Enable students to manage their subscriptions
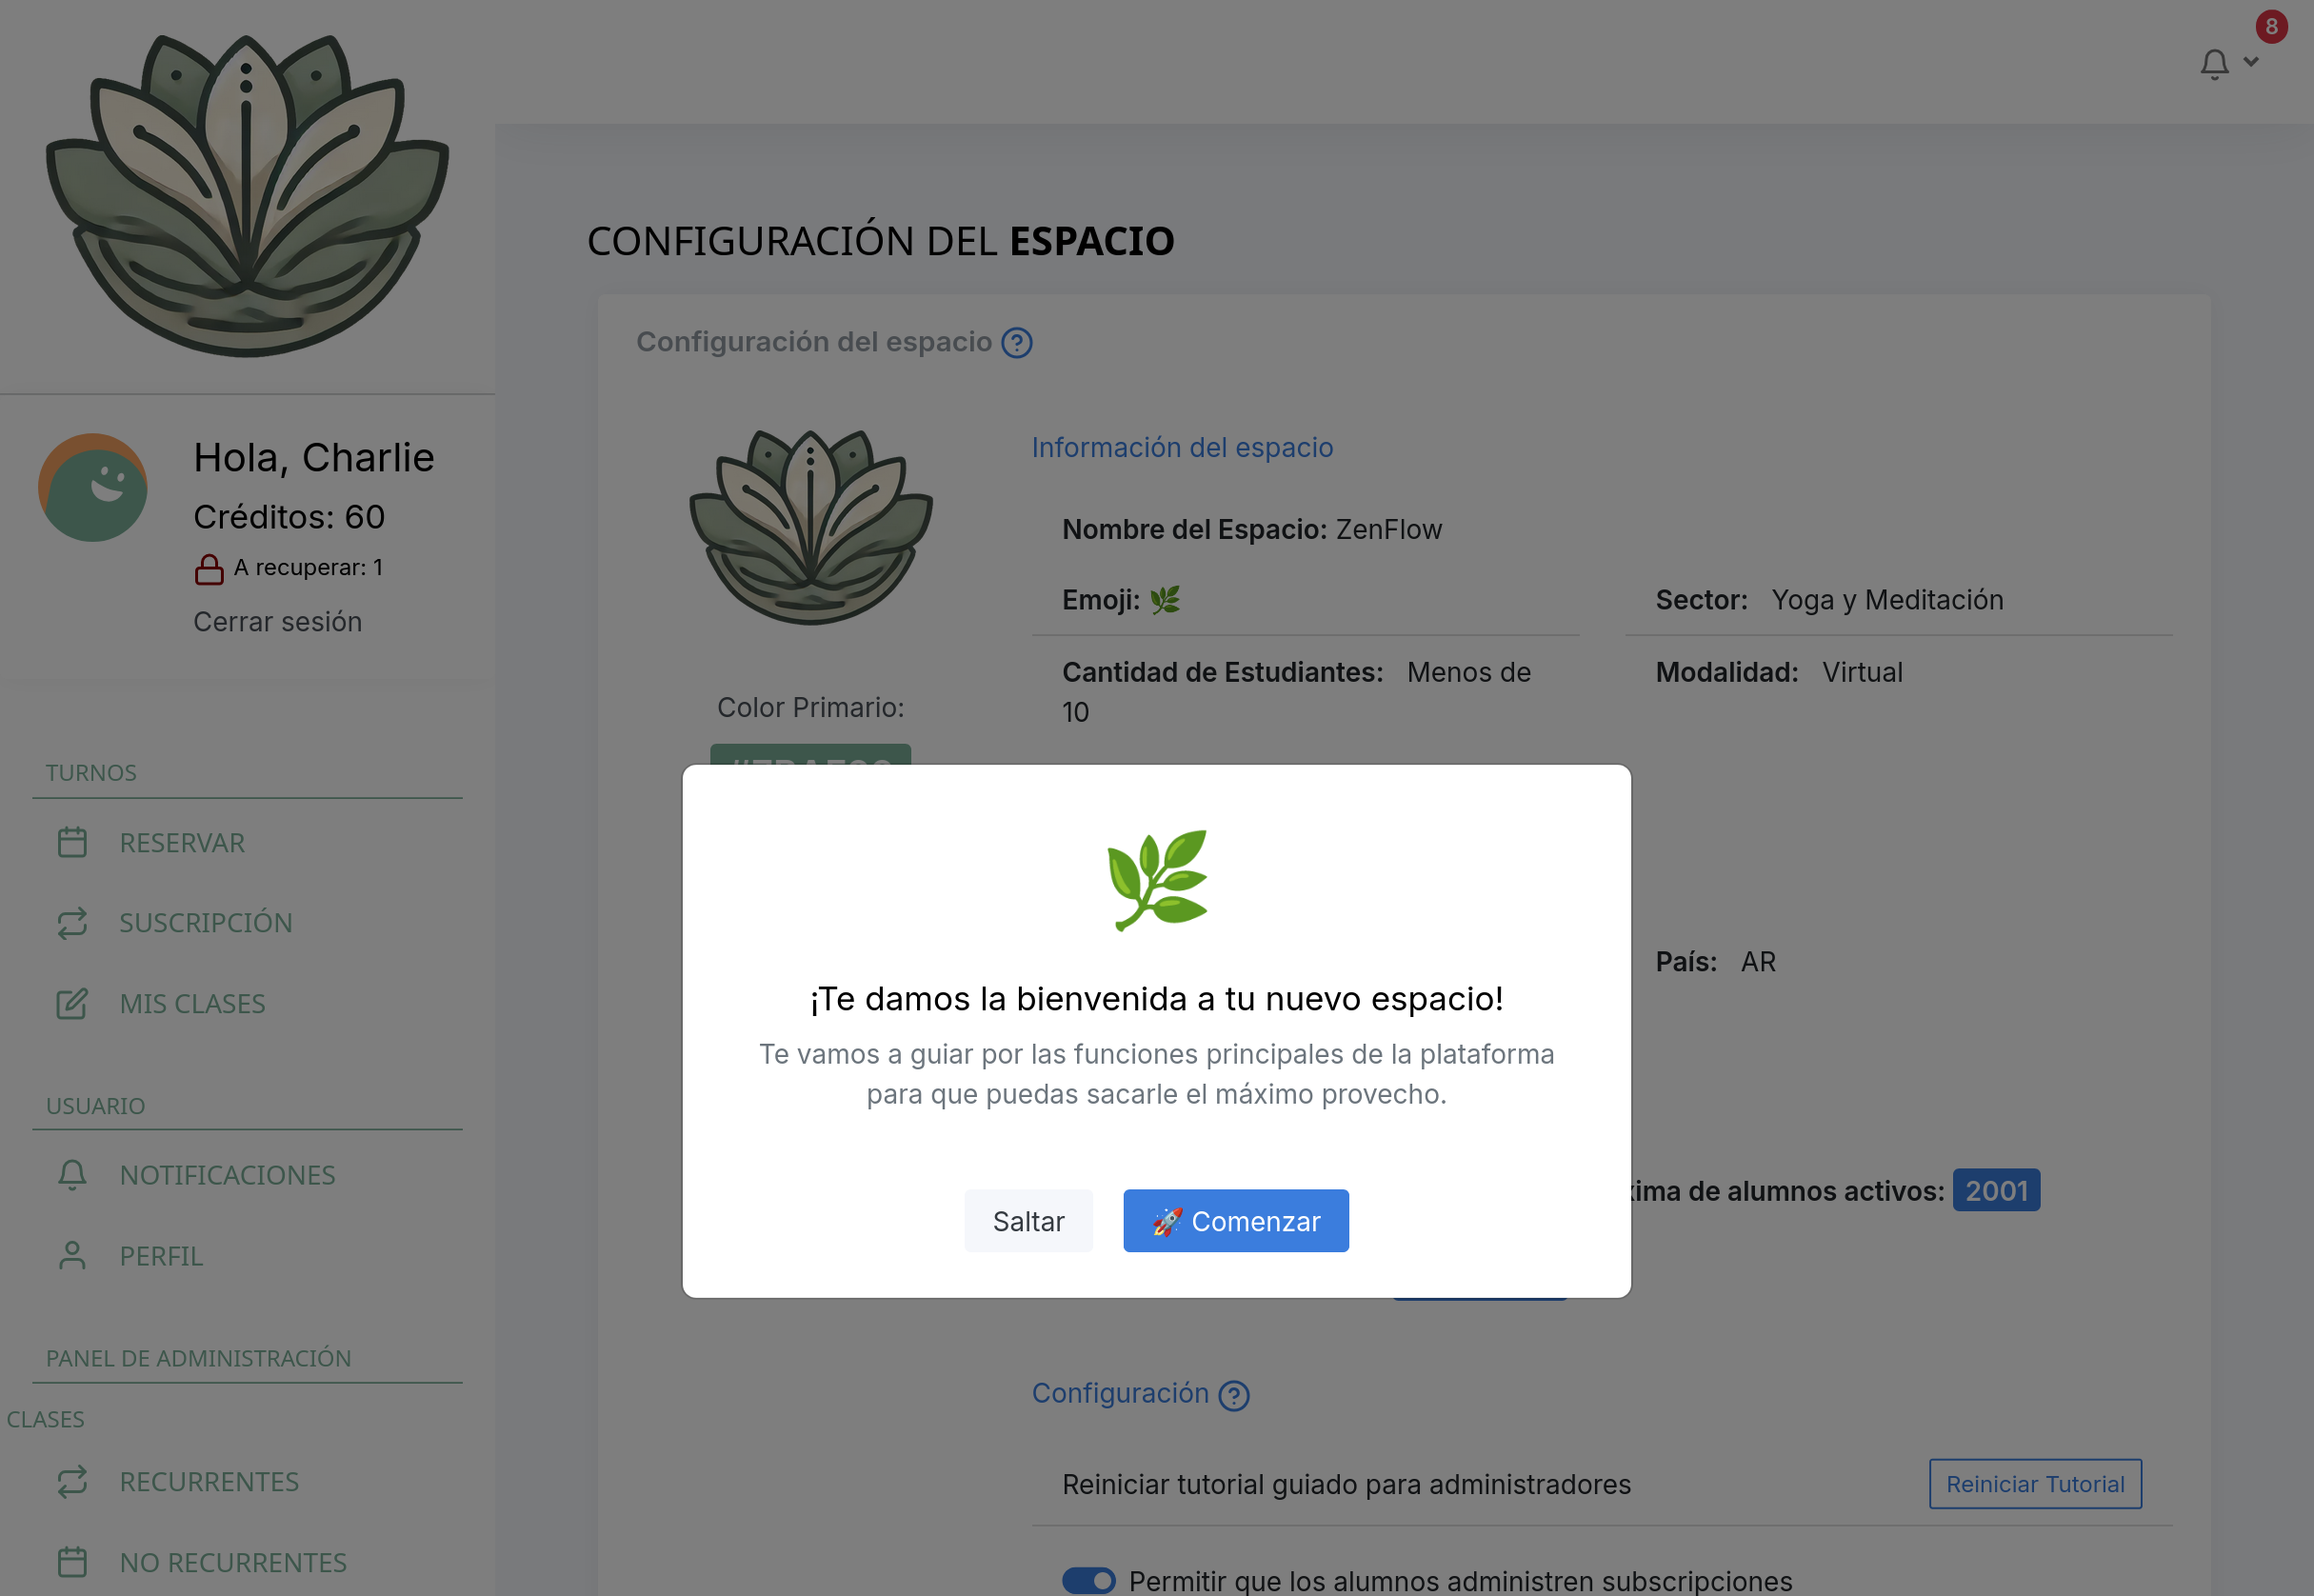Screen dimensions: 2314x1596 (1090, 1581)
